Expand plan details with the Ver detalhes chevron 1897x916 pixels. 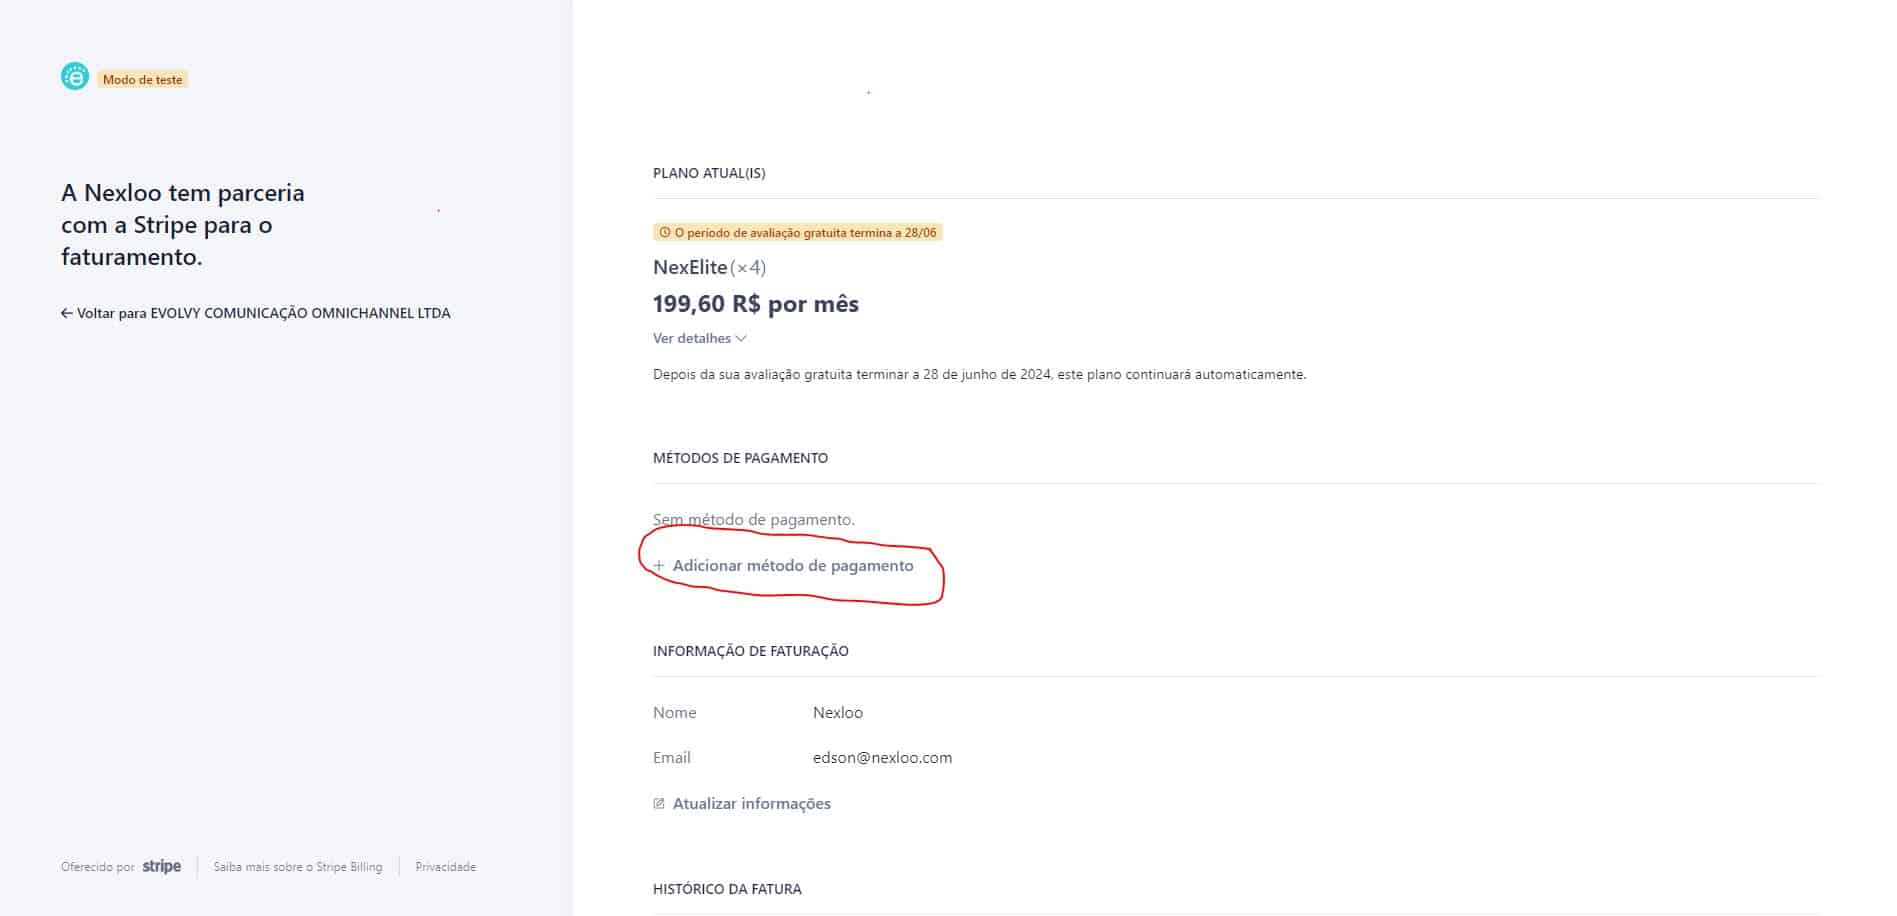pos(741,339)
